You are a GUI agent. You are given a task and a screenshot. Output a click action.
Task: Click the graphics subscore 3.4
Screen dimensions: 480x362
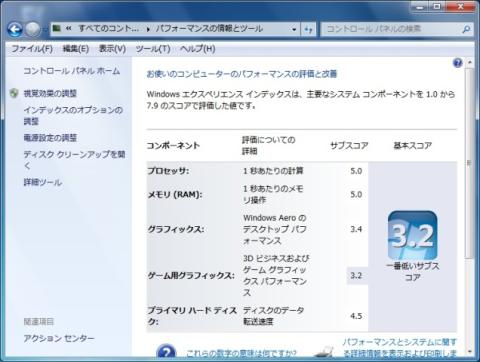[x=356, y=229]
